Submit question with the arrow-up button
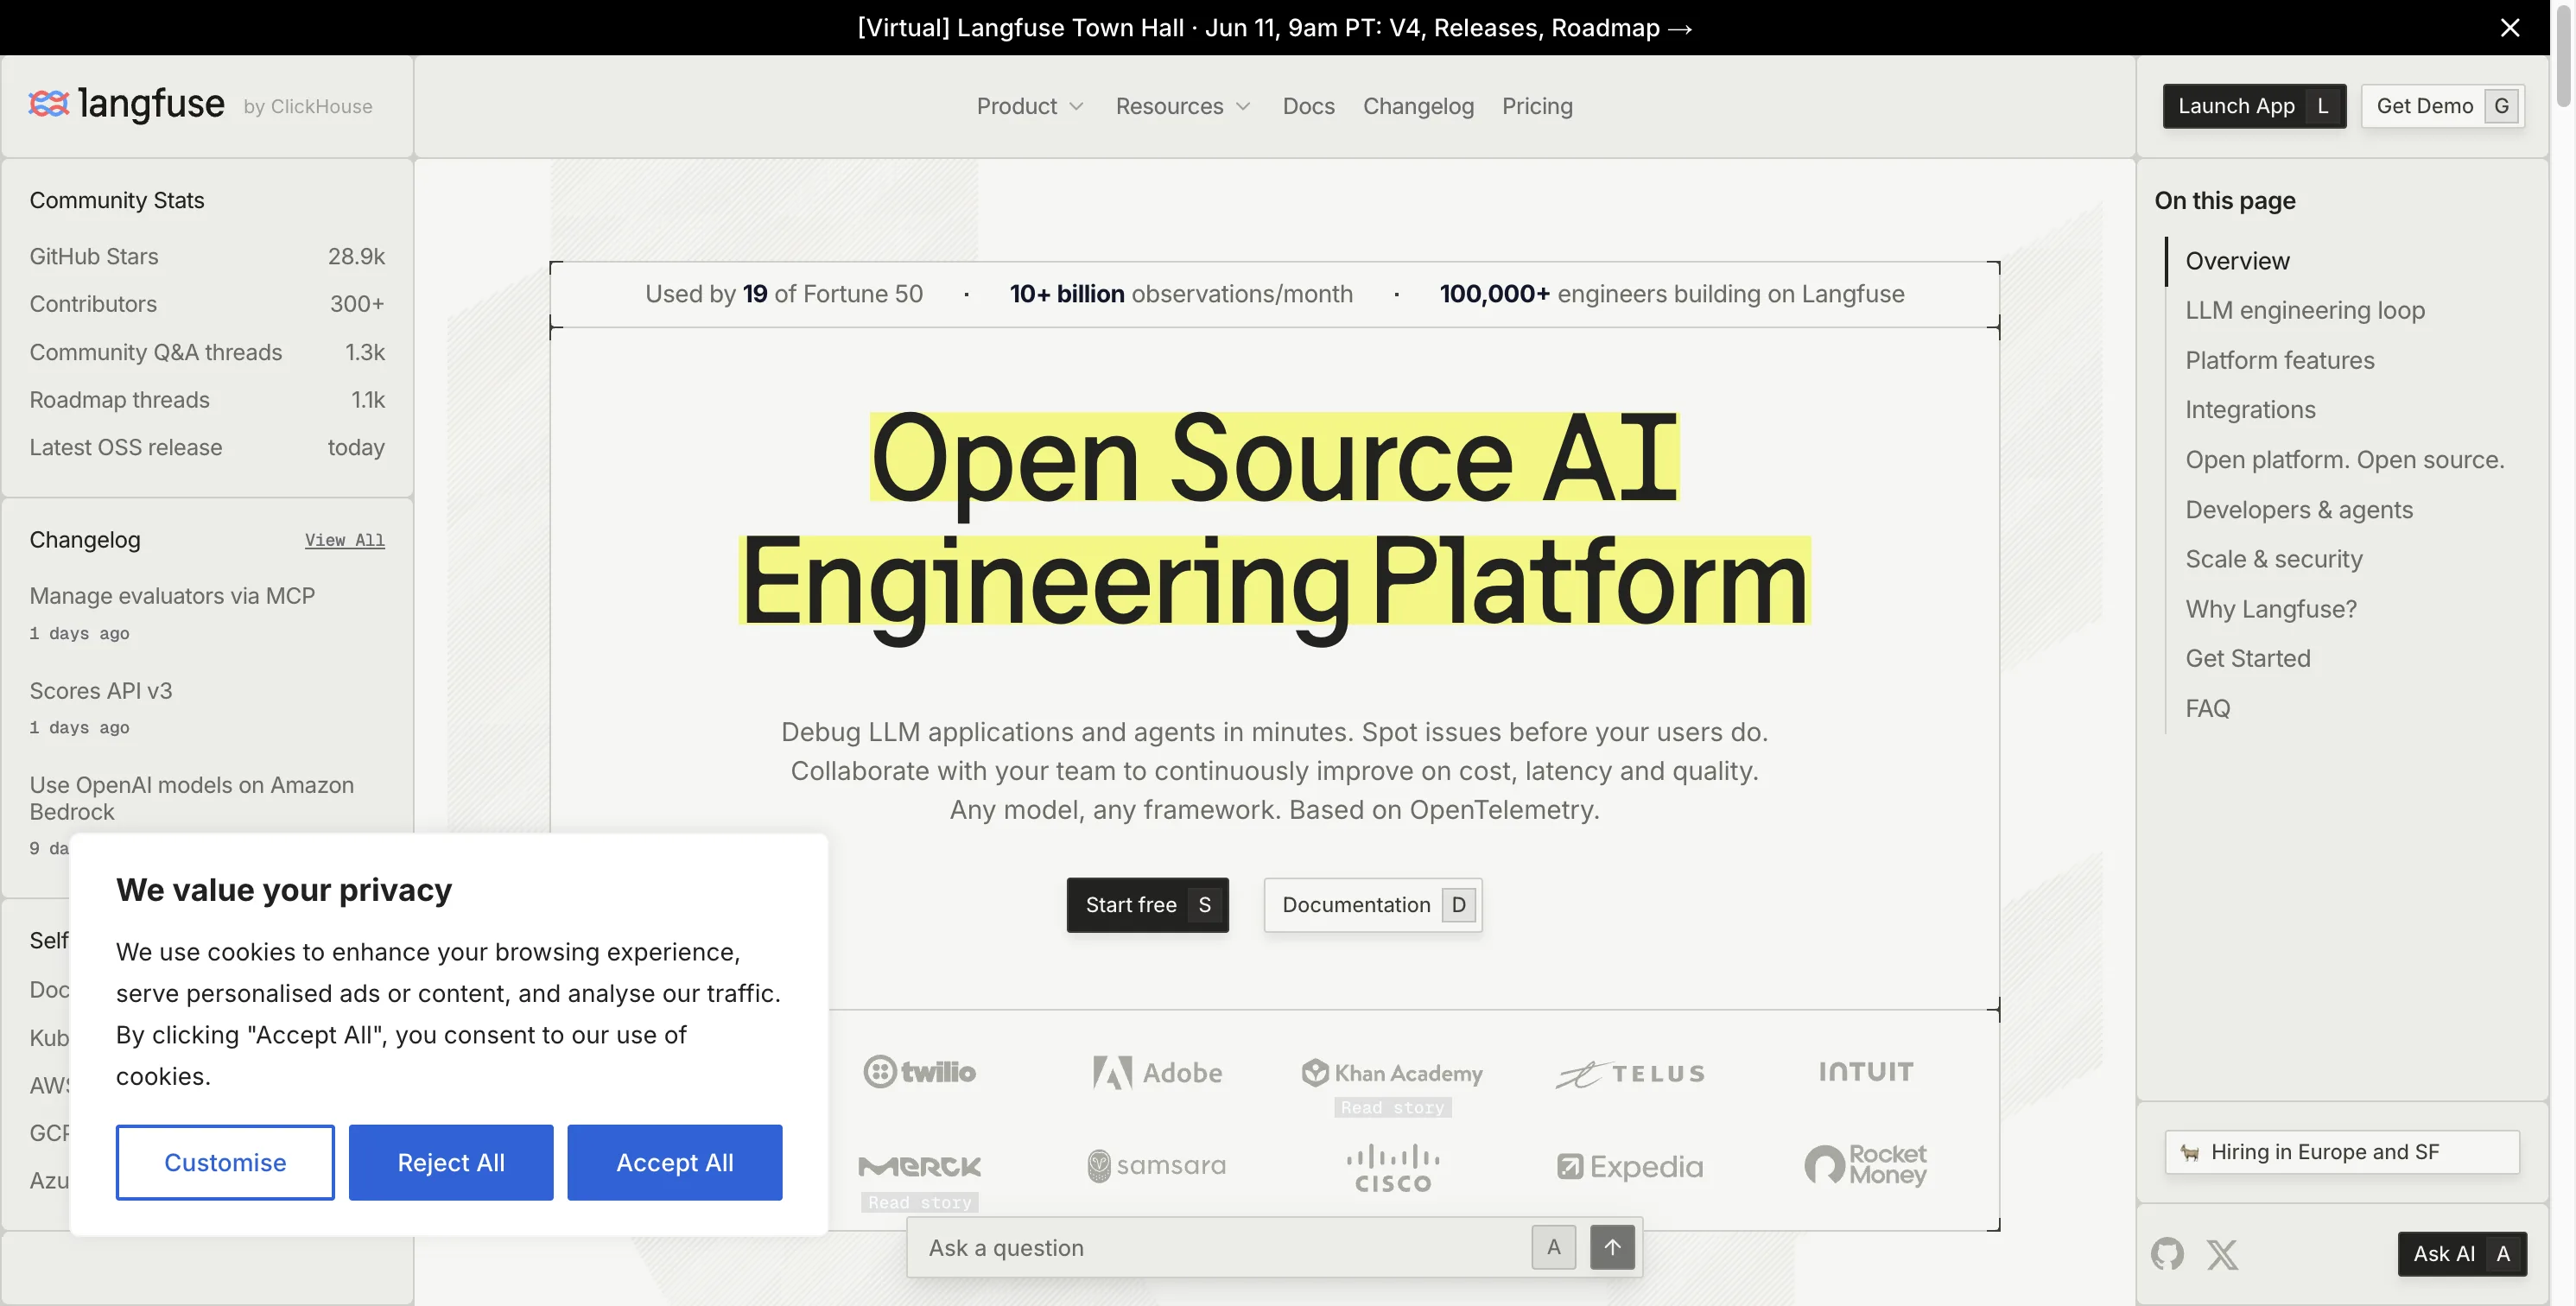 (1612, 1247)
